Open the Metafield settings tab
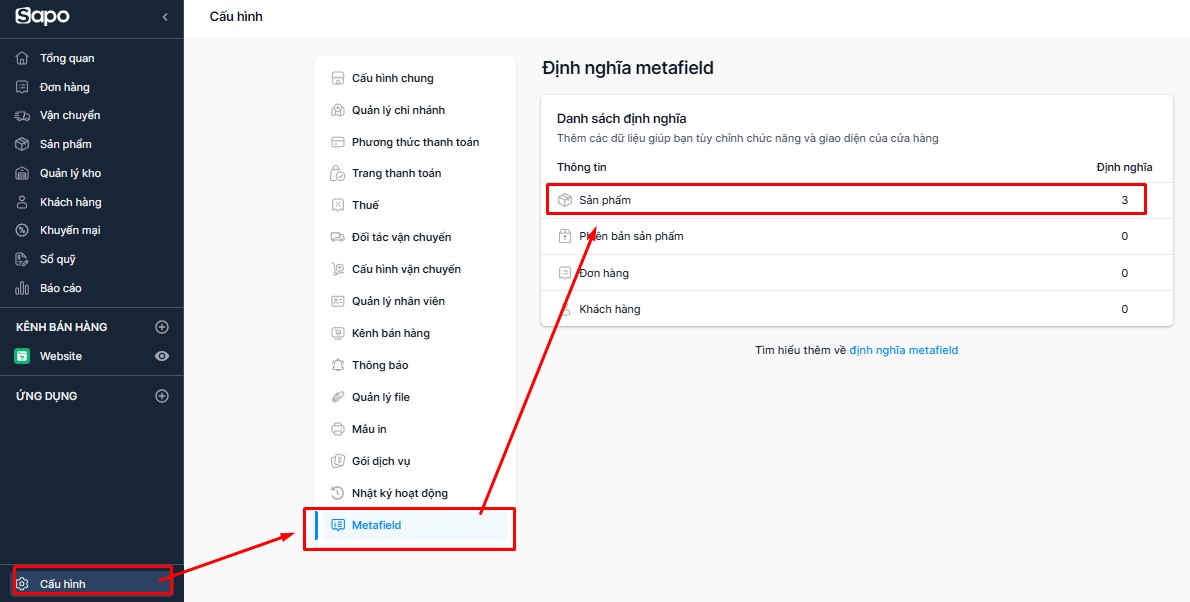The image size is (1190, 602). pyautogui.click(x=415, y=525)
